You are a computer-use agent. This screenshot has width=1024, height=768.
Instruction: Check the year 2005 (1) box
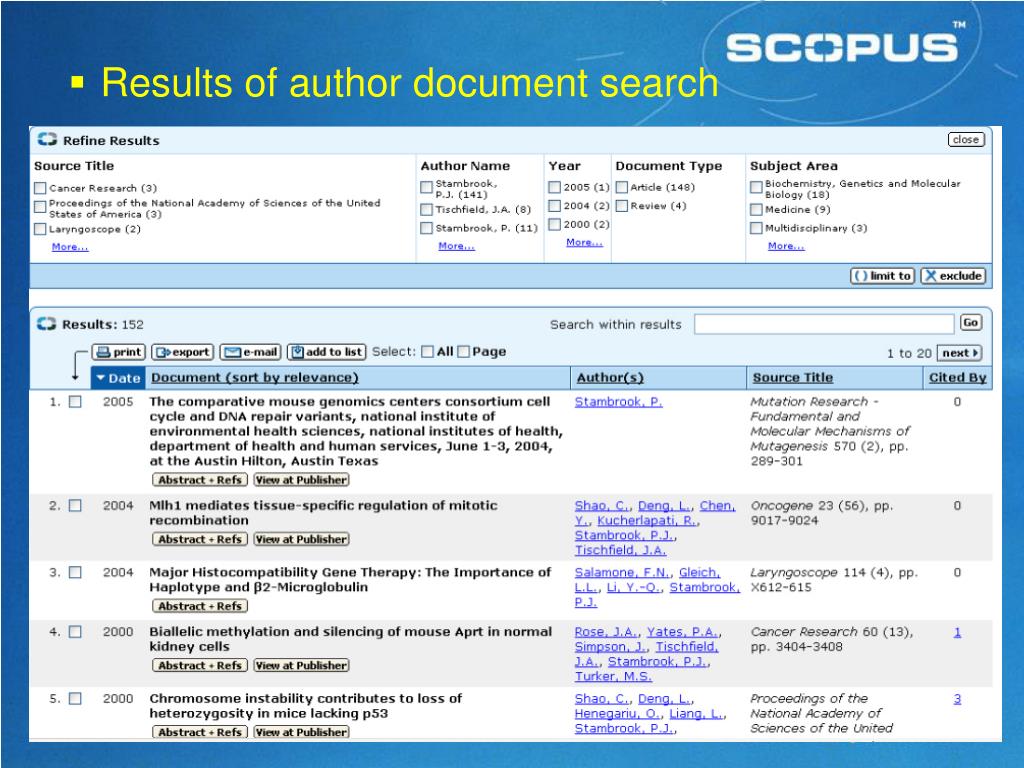[554, 187]
